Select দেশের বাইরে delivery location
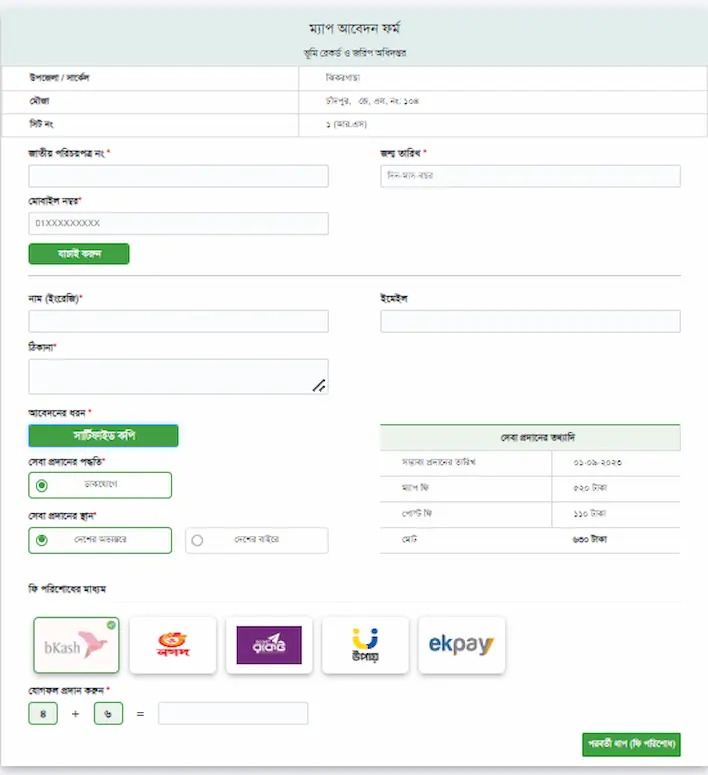 [257, 540]
